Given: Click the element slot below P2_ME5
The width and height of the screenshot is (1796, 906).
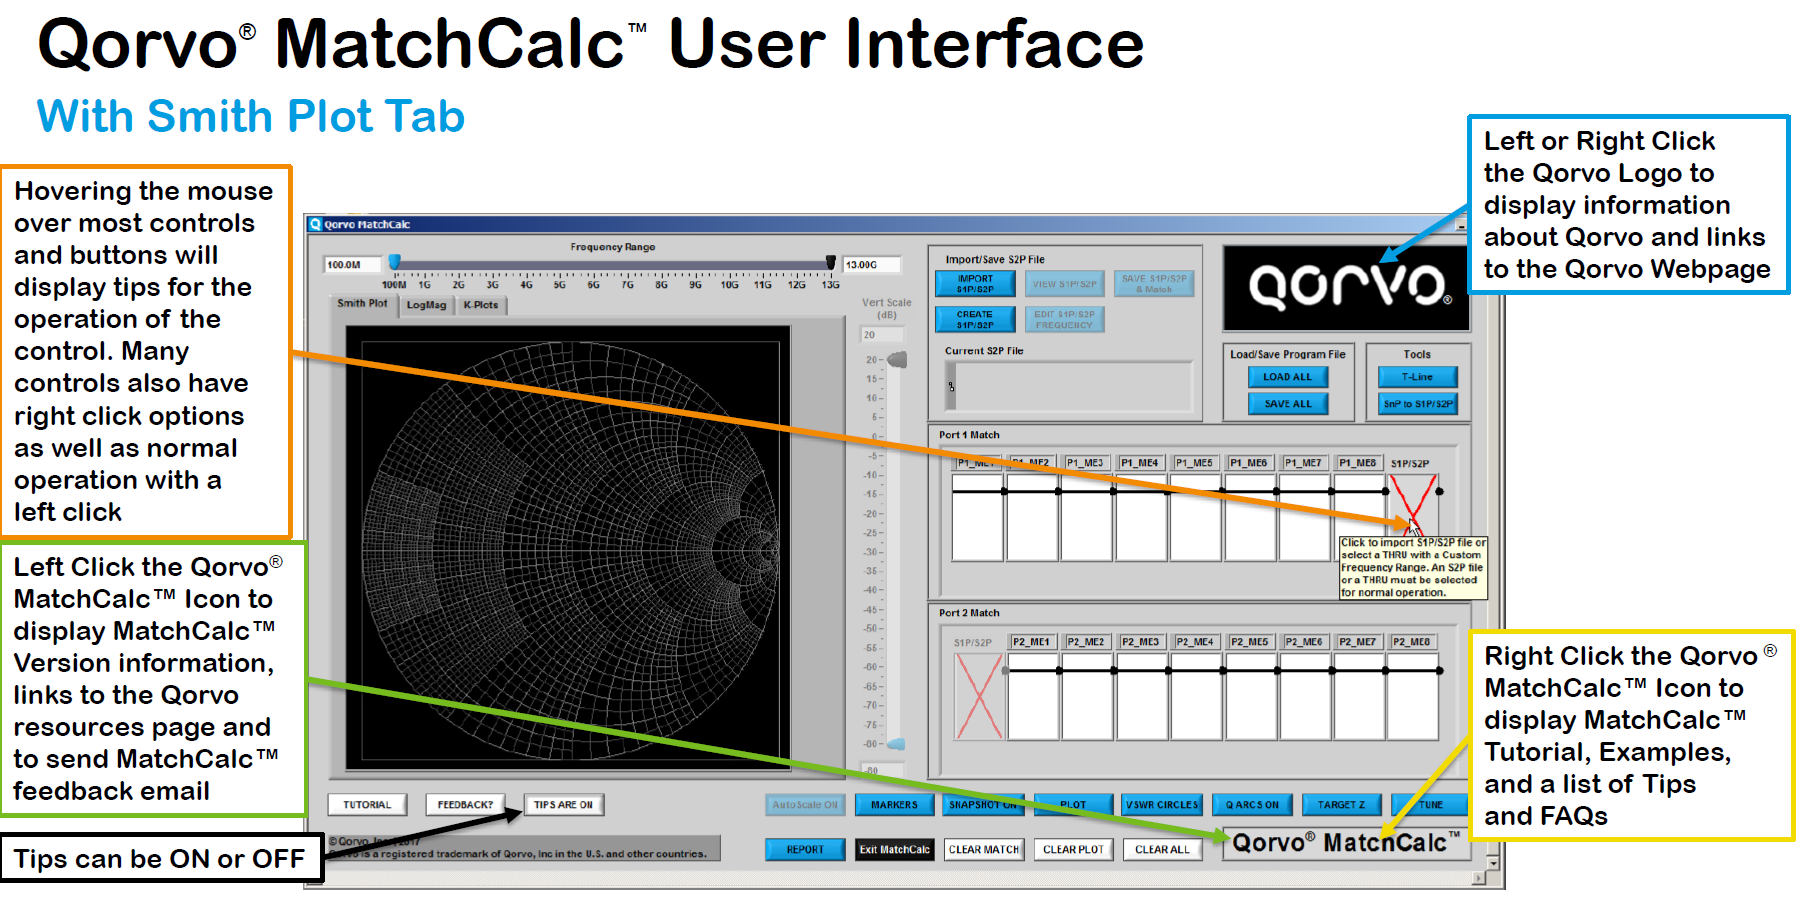Looking at the screenshot, I should click(x=1250, y=696).
